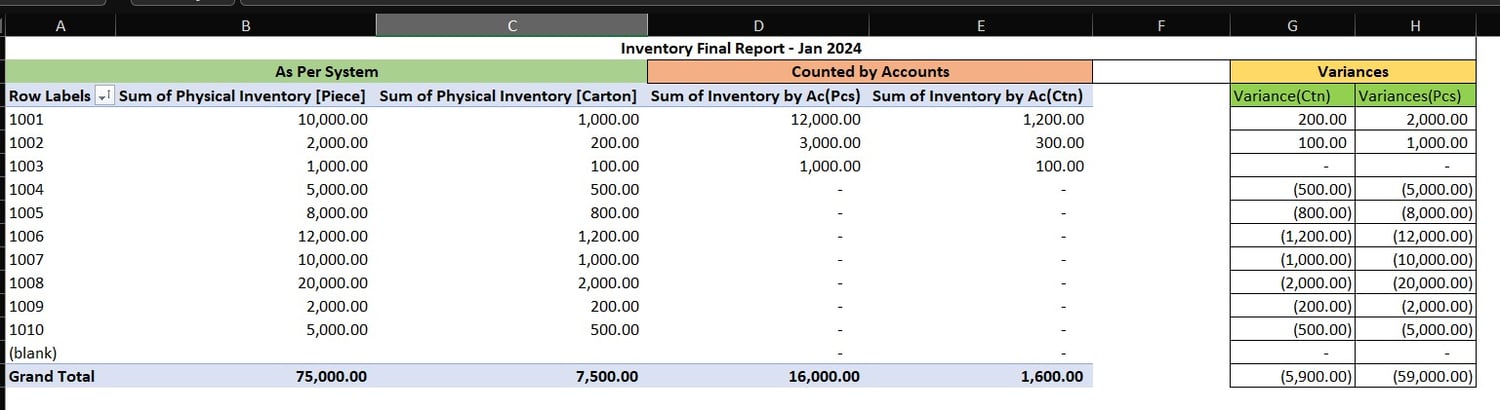1500x410 pixels.
Task: Click the Sum of Inventory by Ac(Pcs) header
Action: [x=756, y=96]
